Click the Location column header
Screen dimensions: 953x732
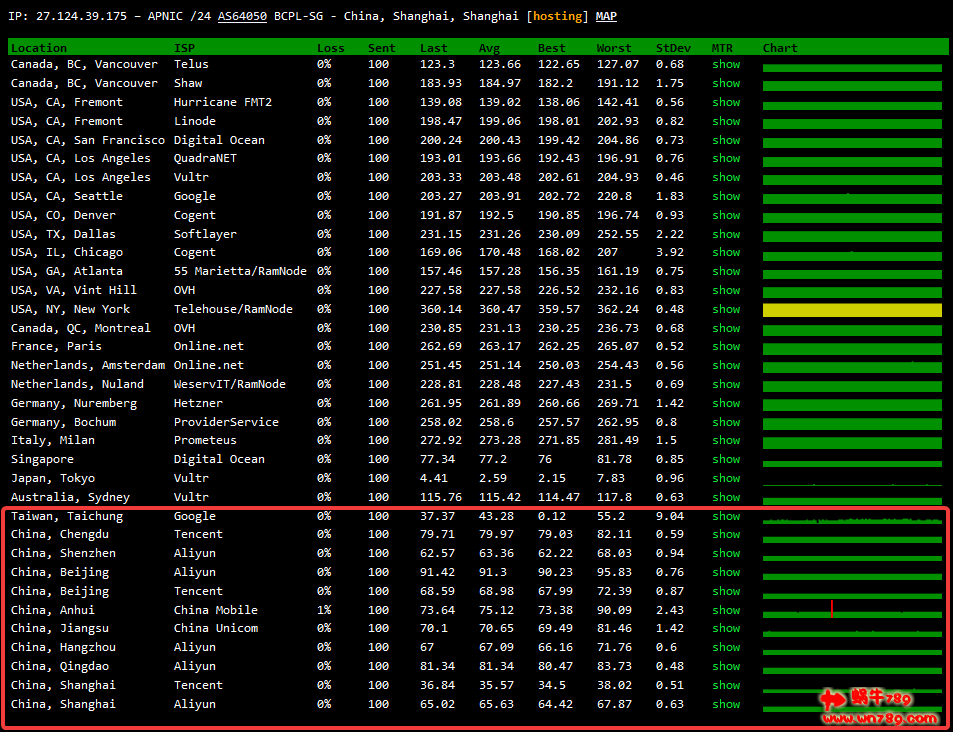pyautogui.click(x=39, y=47)
